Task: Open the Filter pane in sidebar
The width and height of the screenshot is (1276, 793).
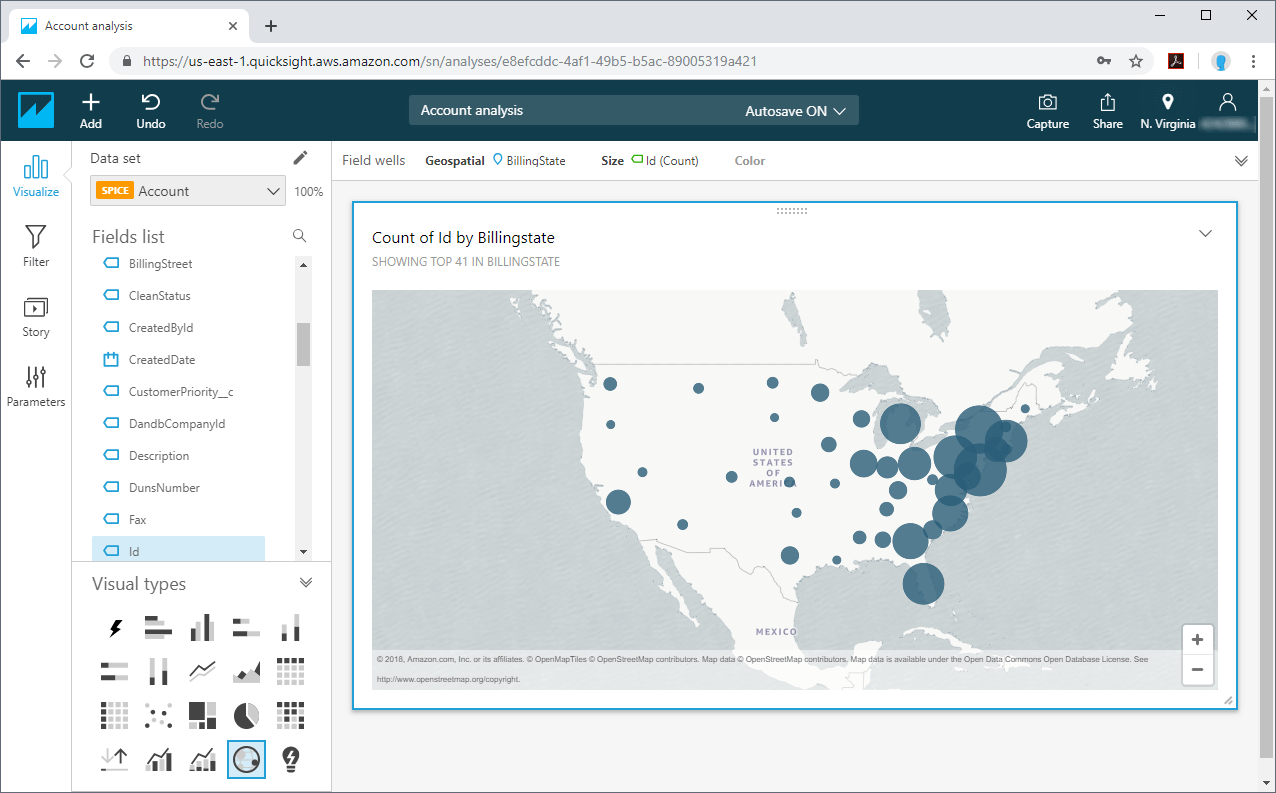Action: (x=36, y=245)
